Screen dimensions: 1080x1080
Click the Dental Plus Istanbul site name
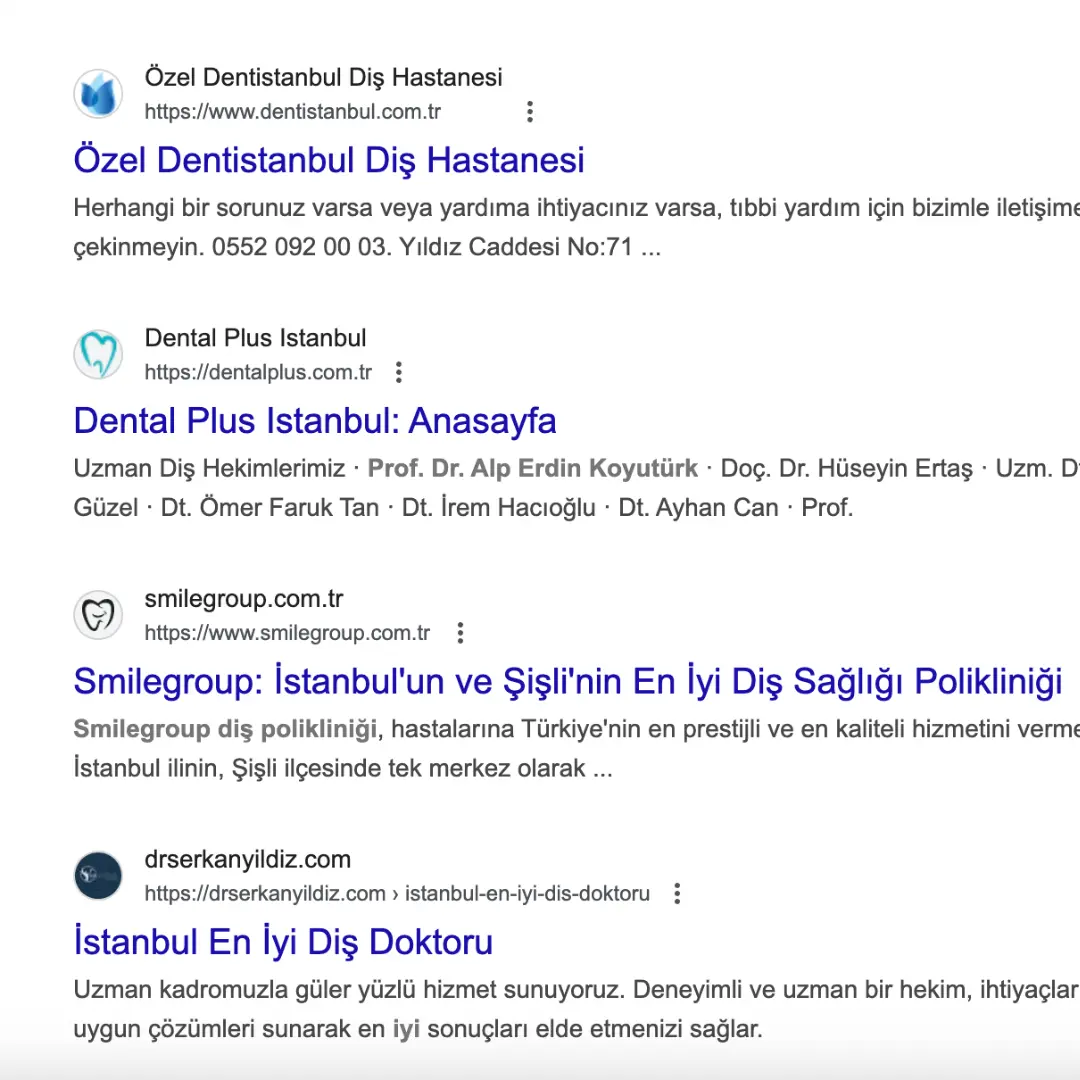click(255, 338)
